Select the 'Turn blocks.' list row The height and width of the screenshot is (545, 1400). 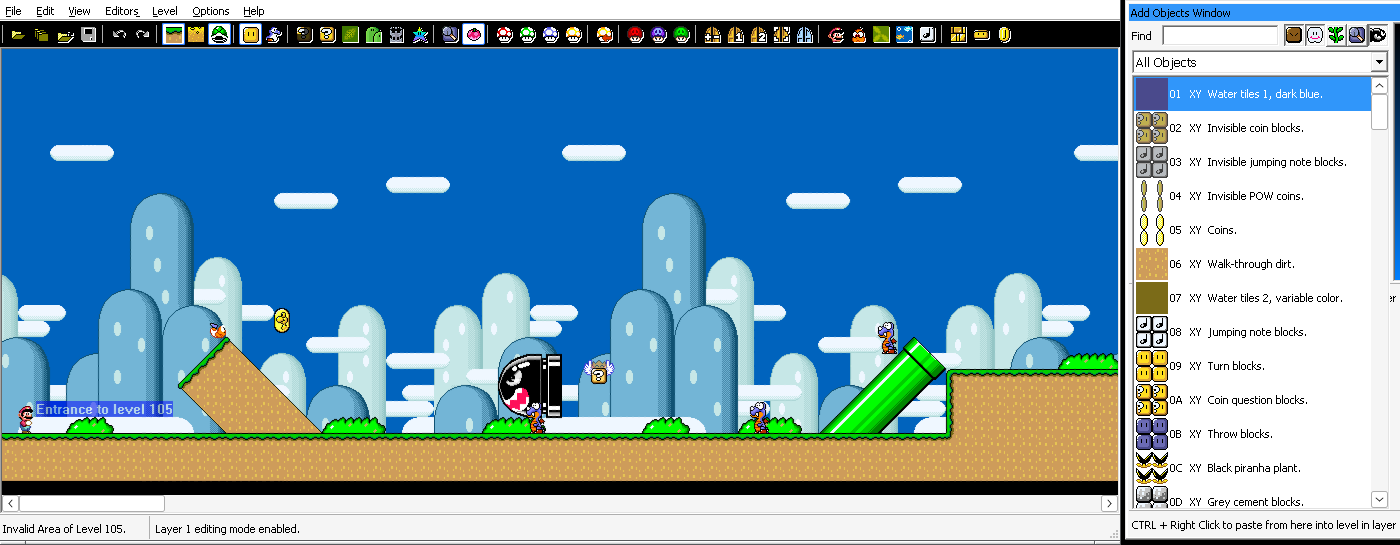(x=1252, y=366)
